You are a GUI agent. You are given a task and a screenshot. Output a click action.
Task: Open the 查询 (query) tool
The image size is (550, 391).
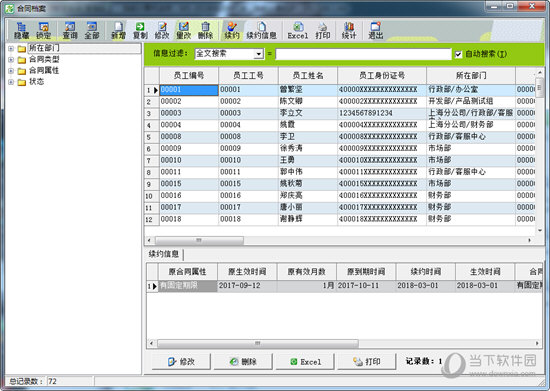70,31
